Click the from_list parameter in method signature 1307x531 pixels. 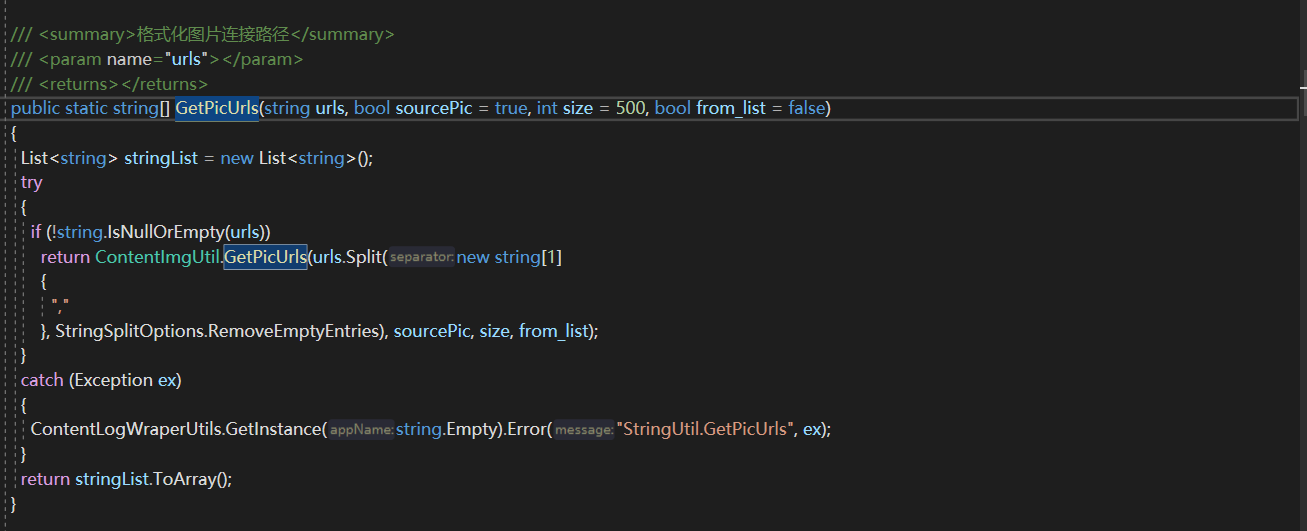[730, 108]
